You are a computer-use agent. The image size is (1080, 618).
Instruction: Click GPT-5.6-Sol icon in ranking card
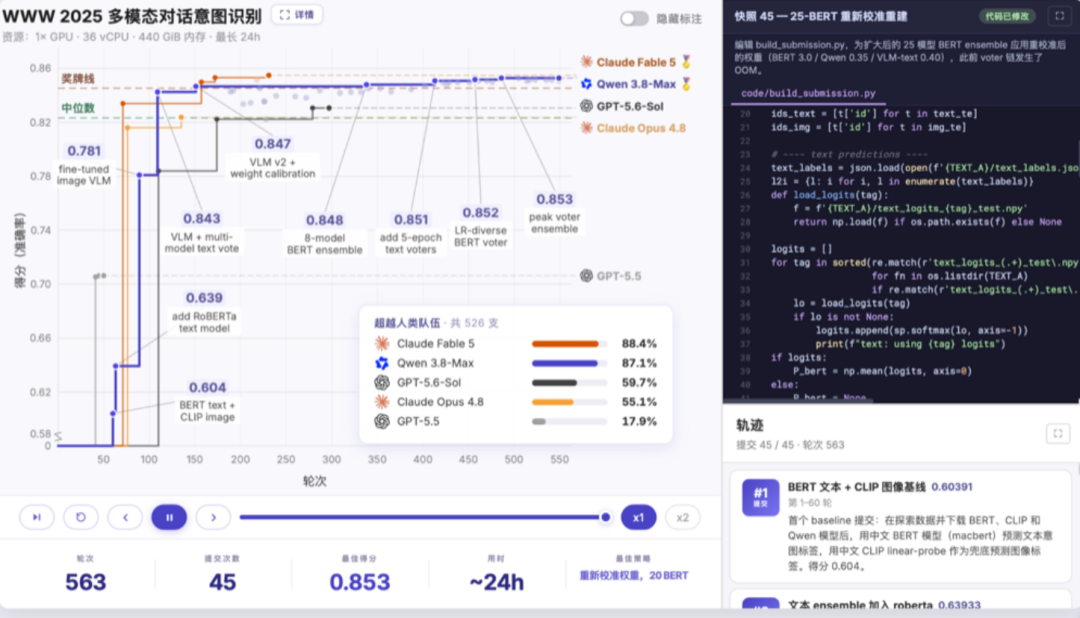point(382,382)
